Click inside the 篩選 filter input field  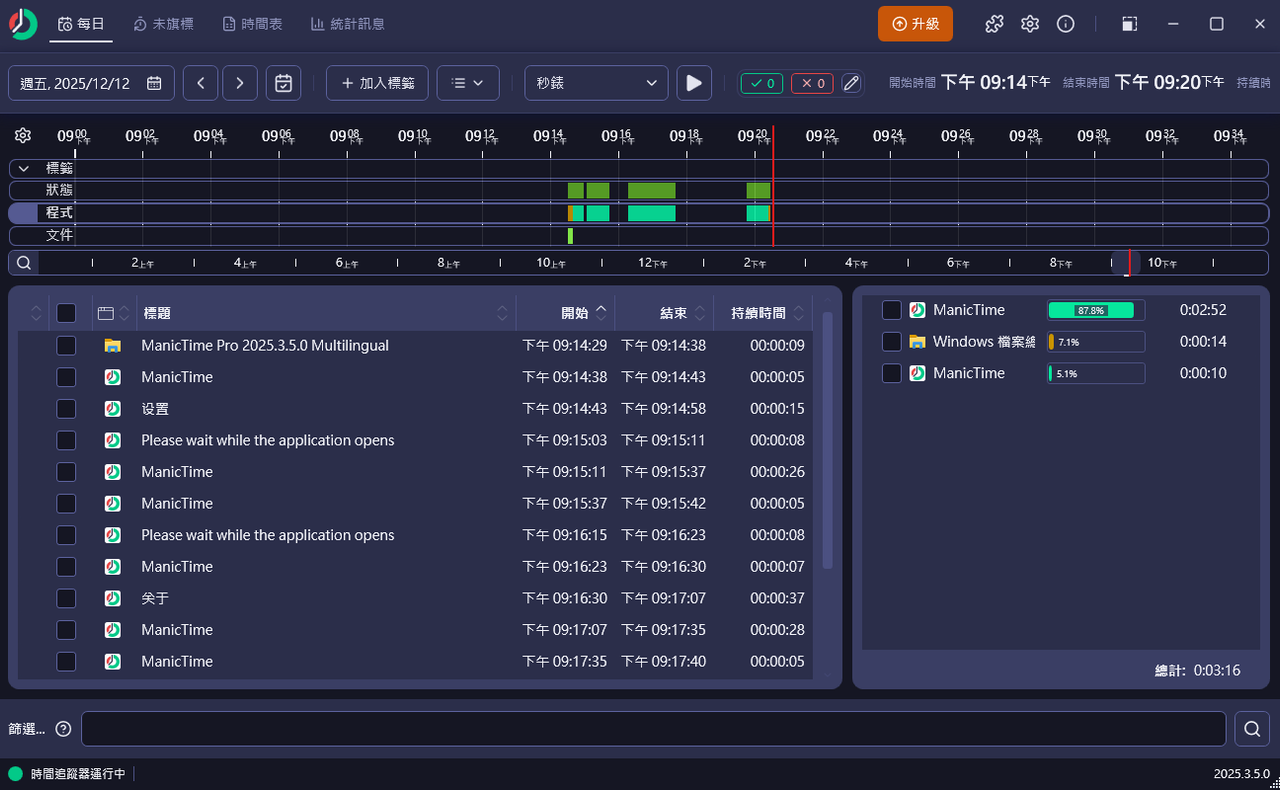(x=652, y=729)
